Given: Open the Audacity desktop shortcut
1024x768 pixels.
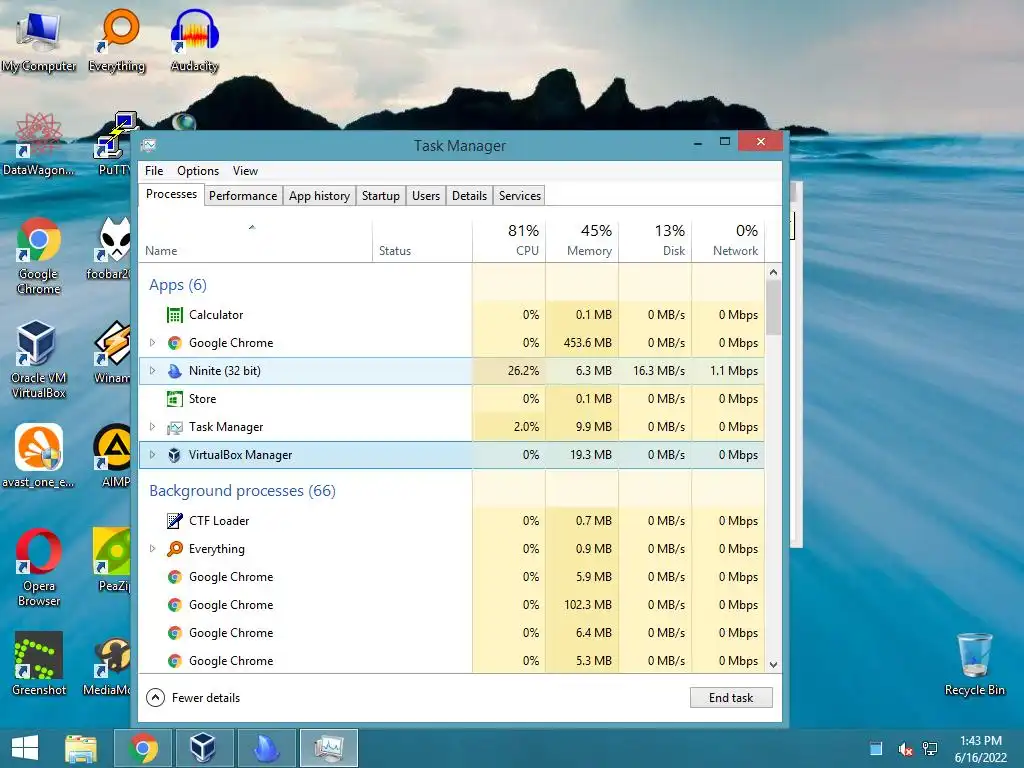Looking at the screenshot, I should [194, 40].
